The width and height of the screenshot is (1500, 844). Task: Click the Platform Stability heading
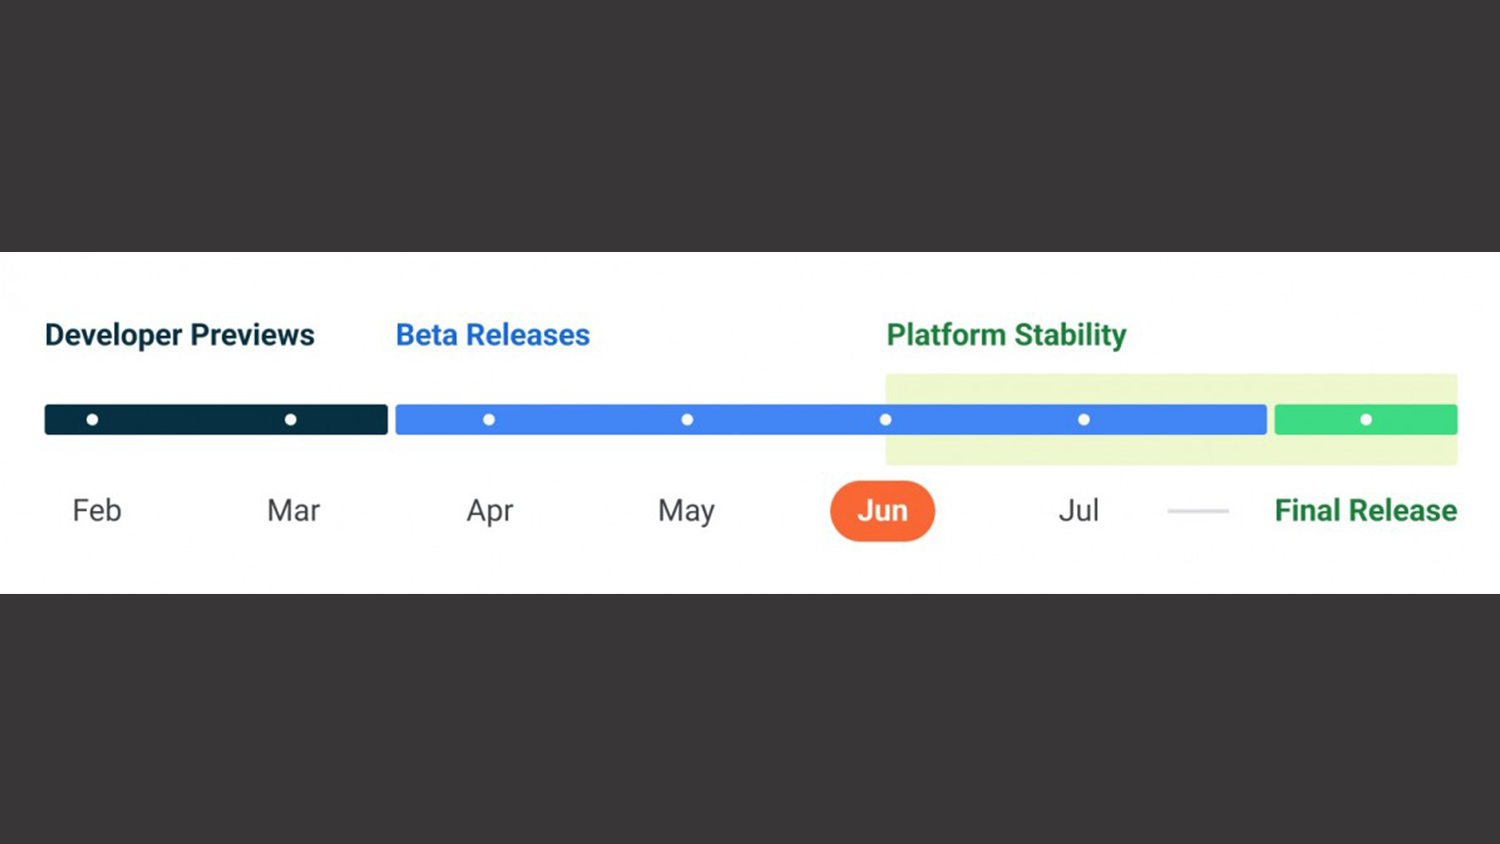coord(1006,335)
